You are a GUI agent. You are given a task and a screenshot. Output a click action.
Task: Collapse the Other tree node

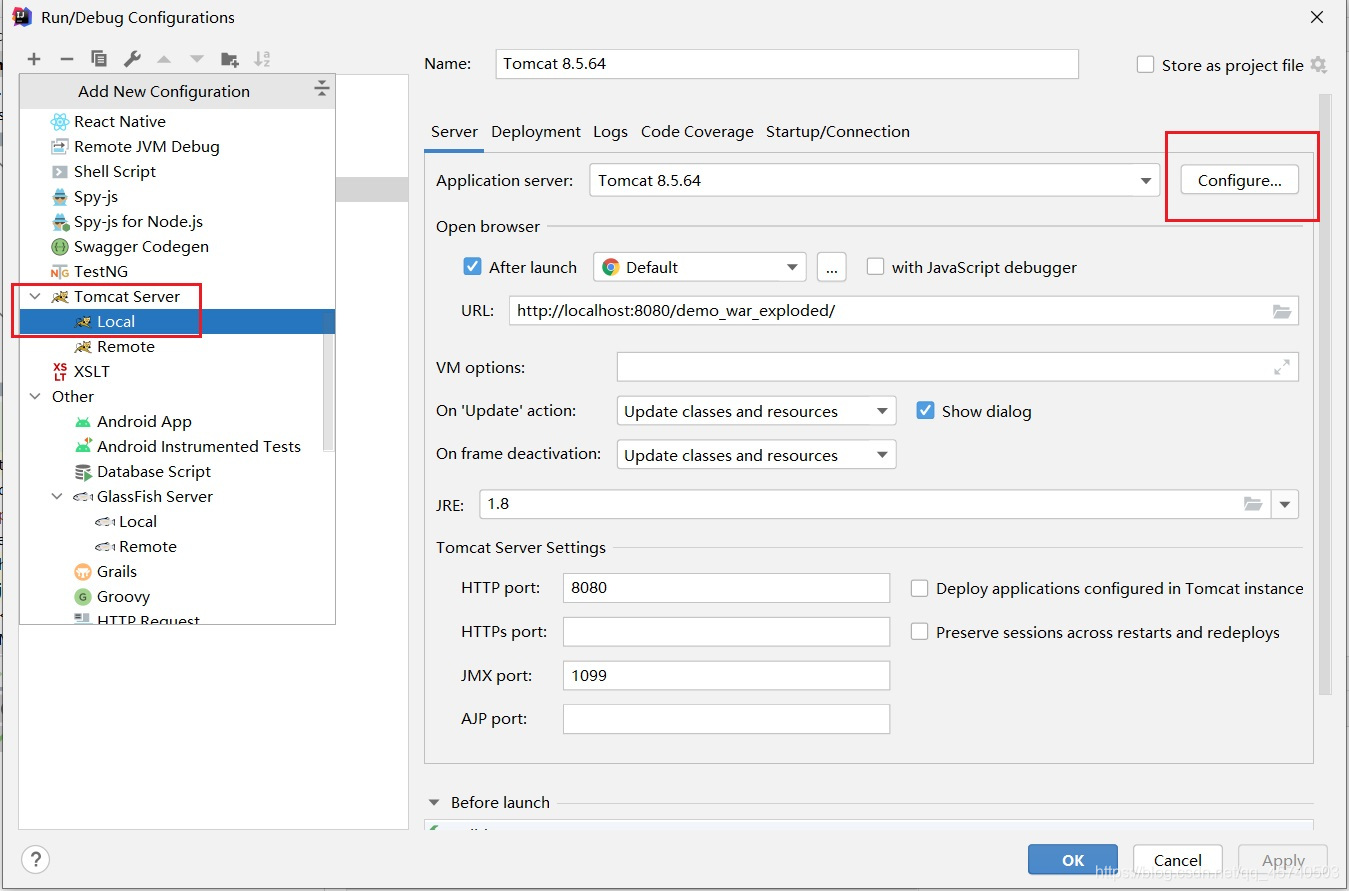tap(36, 397)
